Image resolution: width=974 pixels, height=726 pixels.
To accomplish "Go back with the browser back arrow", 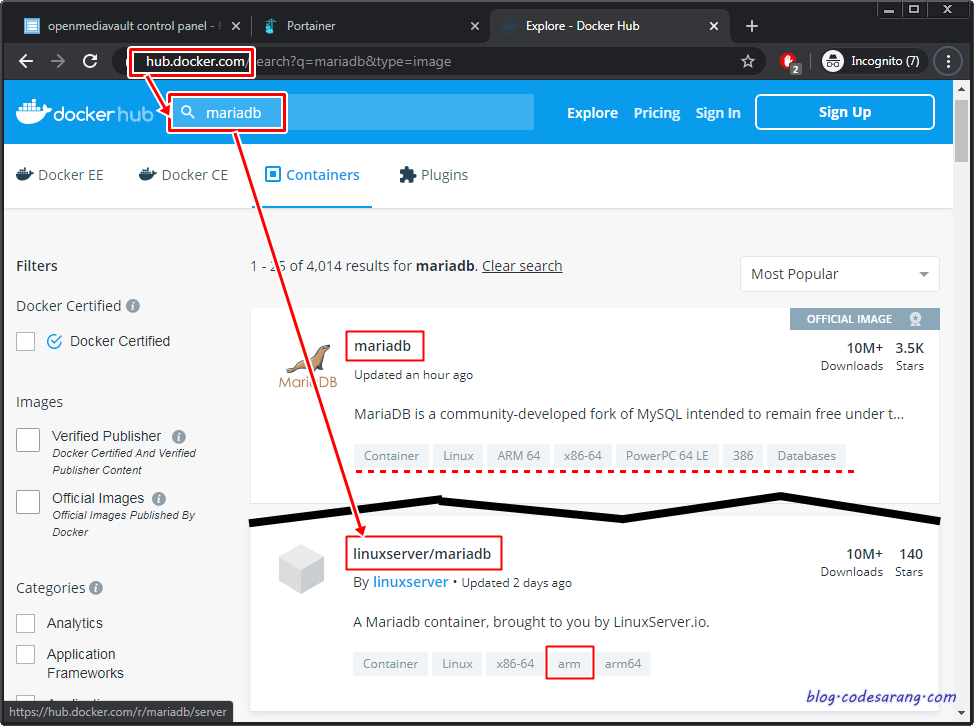I will (x=26, y=61).
